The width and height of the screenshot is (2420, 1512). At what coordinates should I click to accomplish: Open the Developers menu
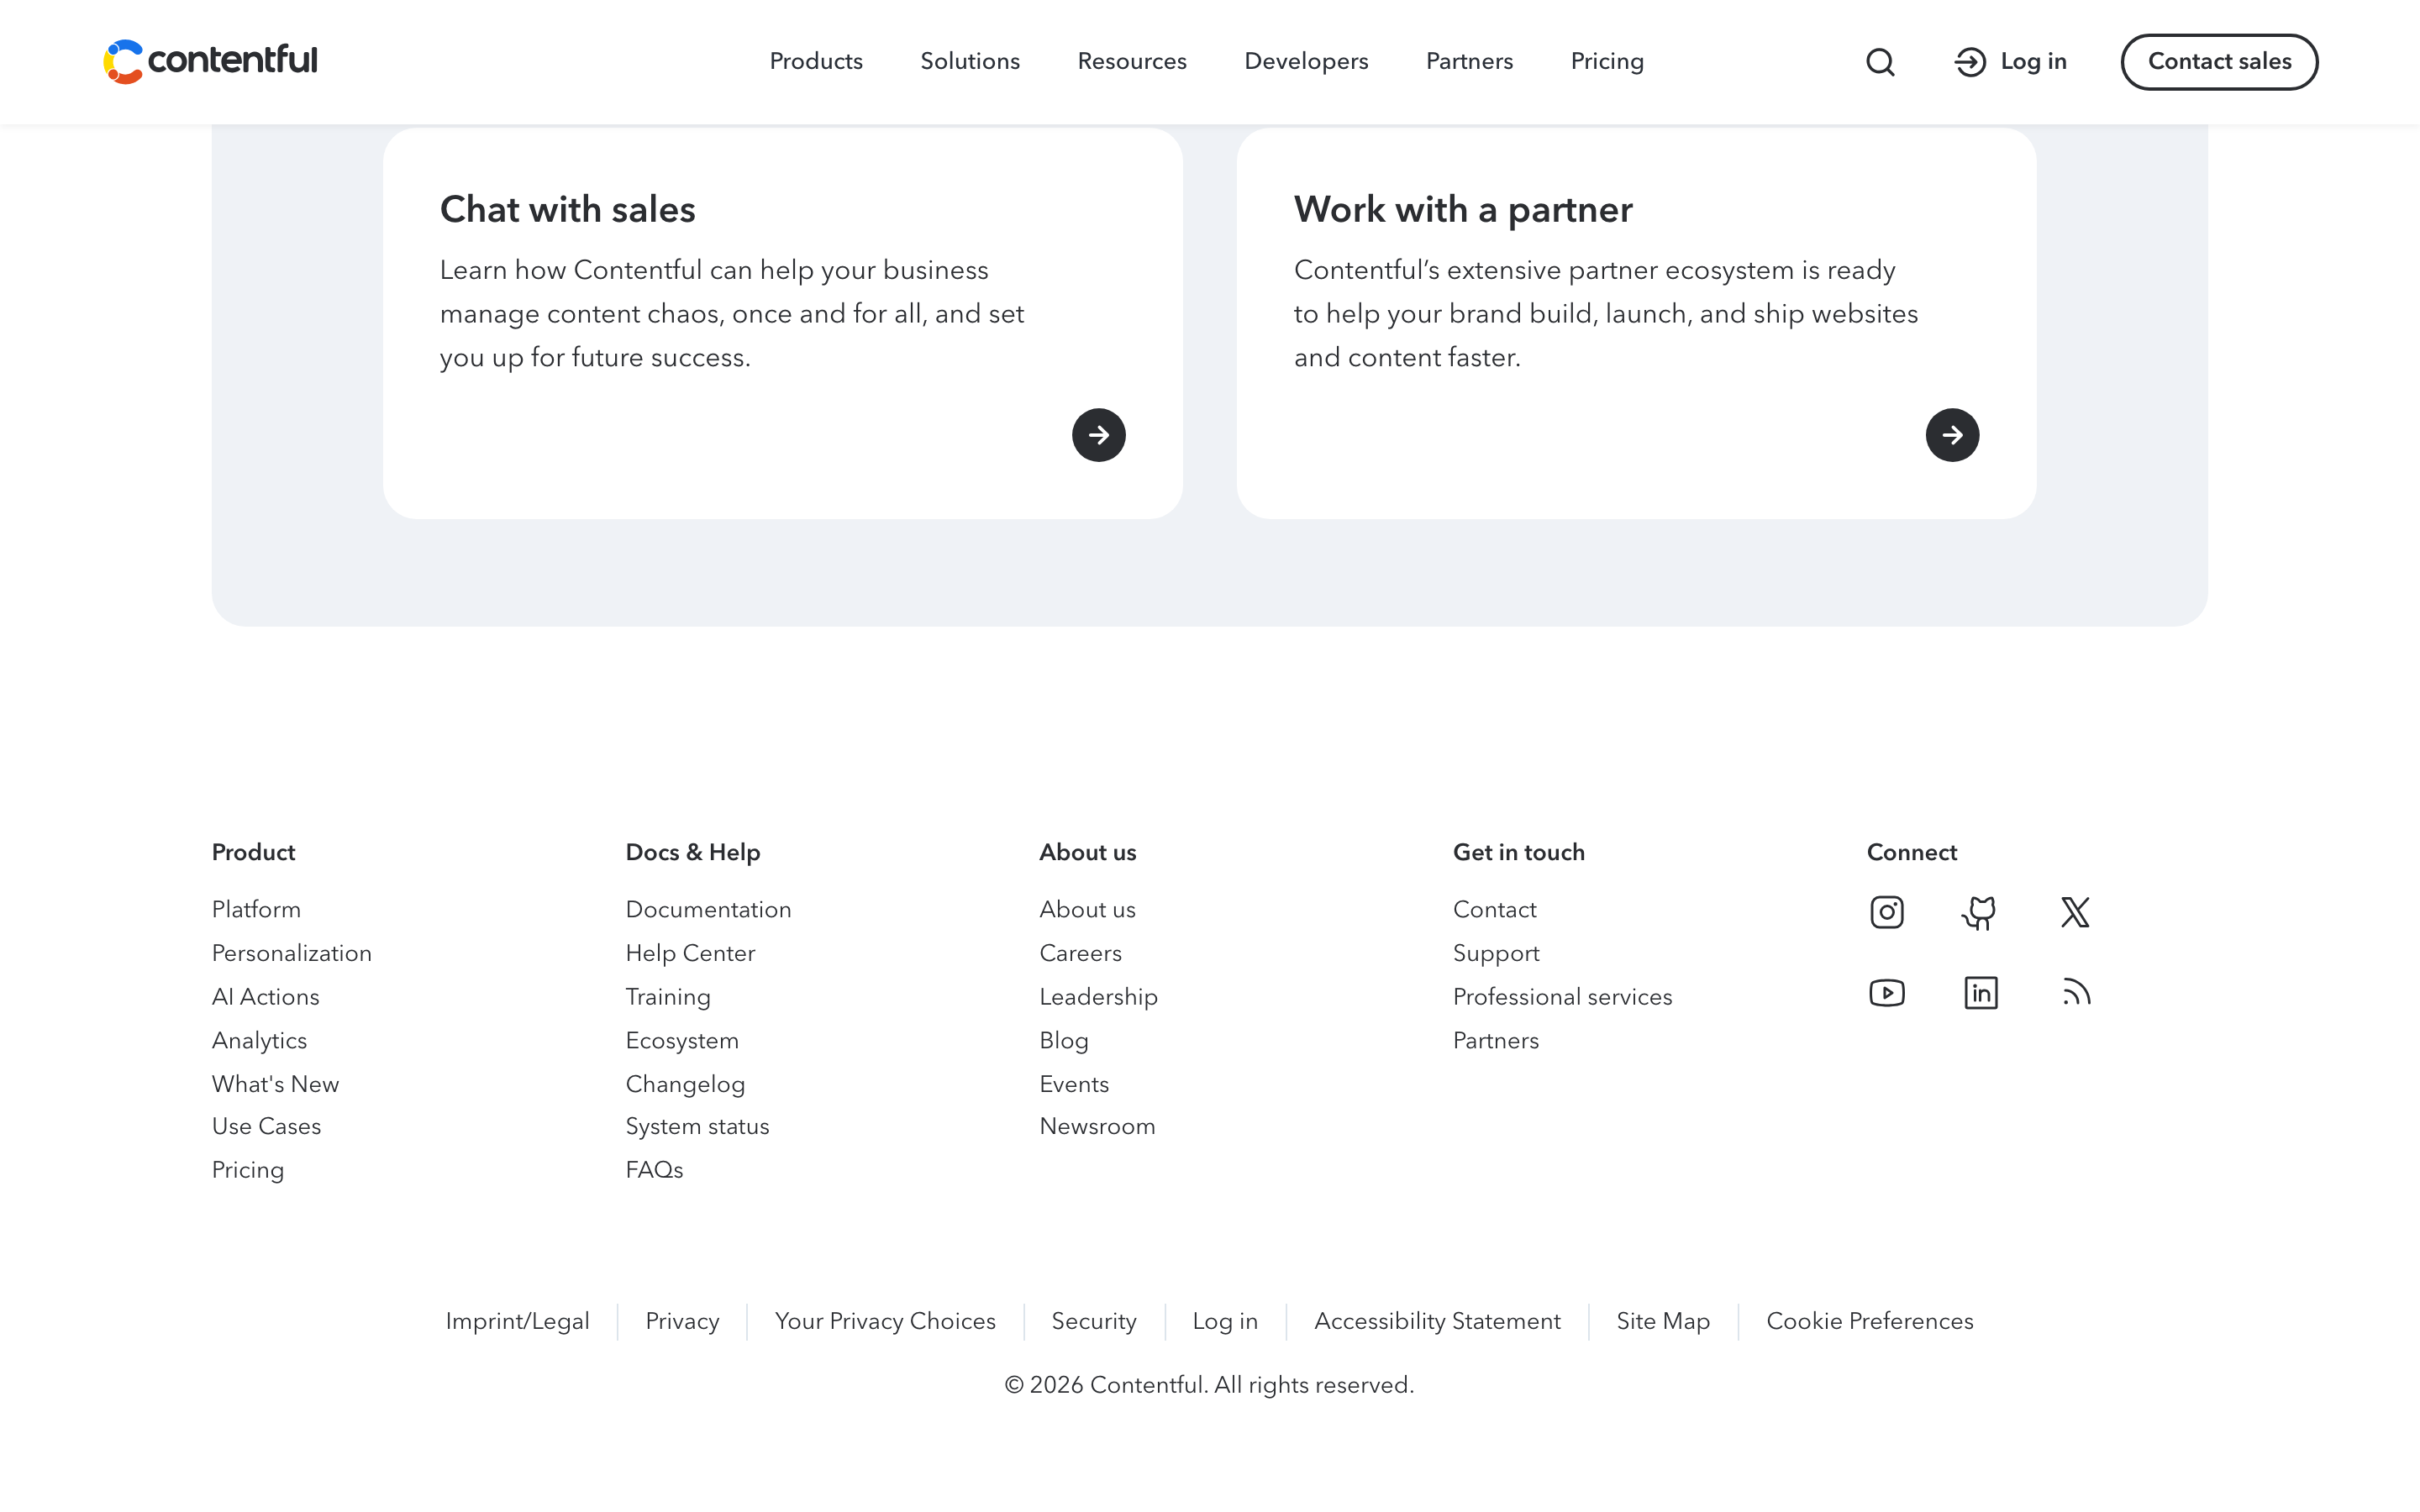pos(1306,62)
